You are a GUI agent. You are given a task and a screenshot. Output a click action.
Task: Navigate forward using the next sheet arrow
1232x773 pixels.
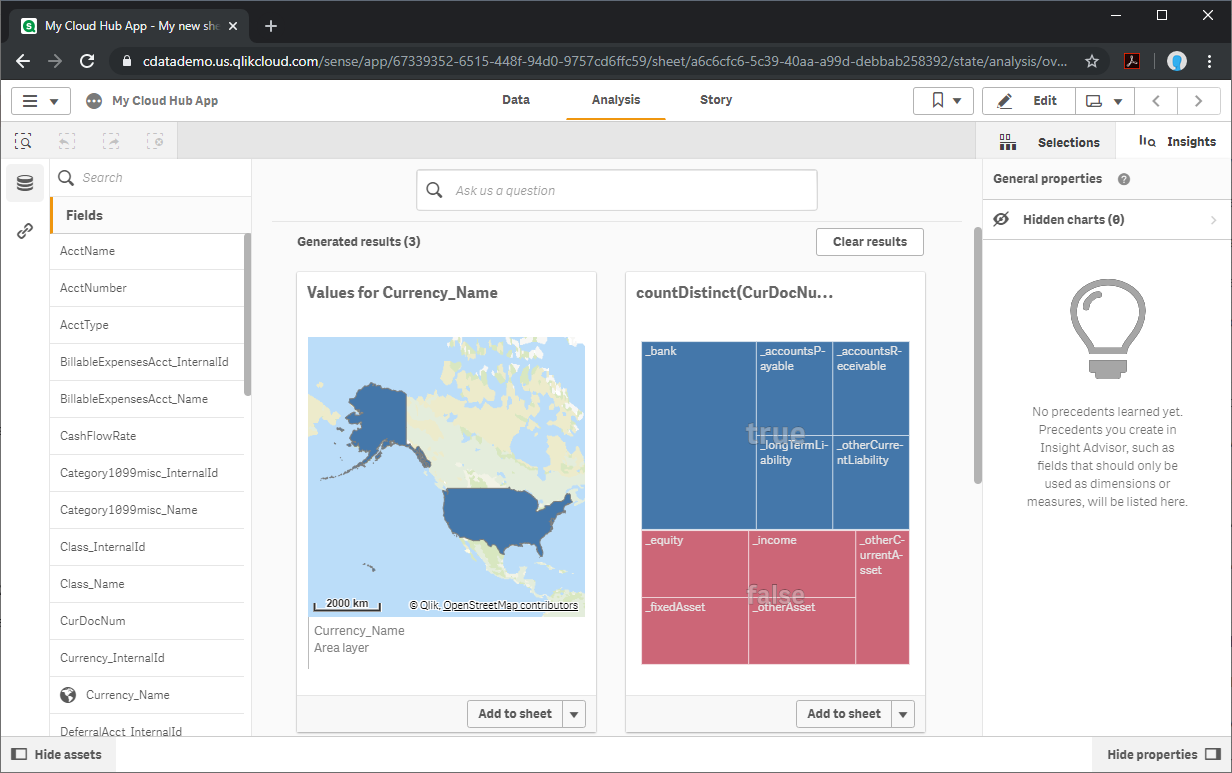(1199, 100)
